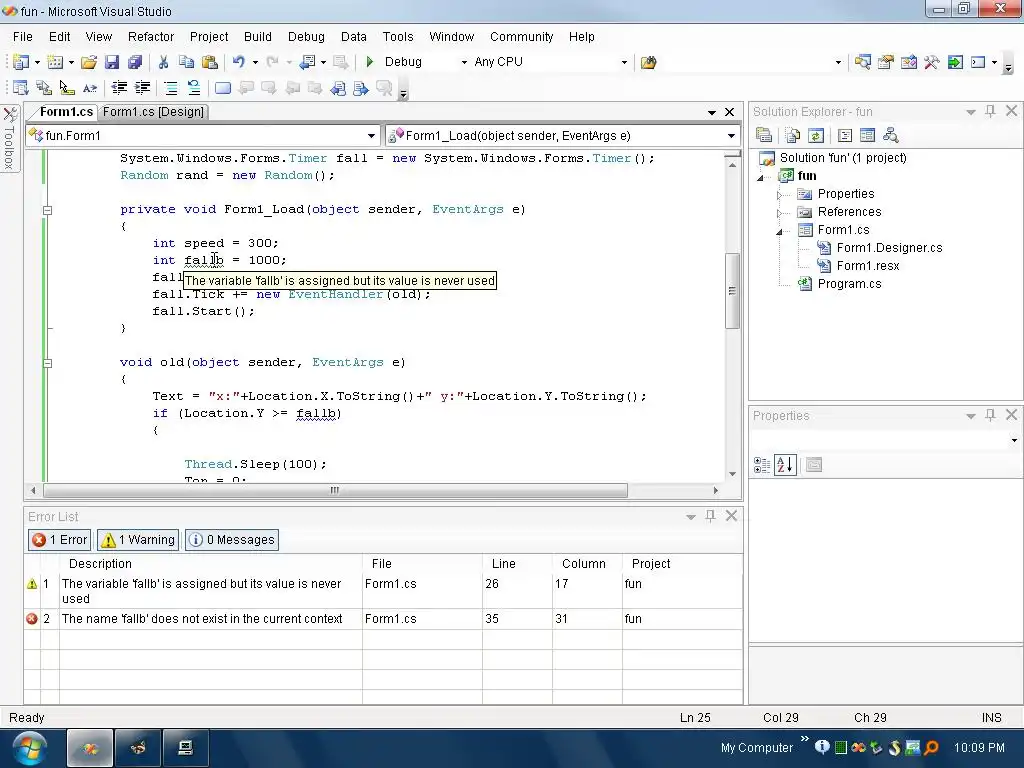Click the Open File folder icon
The width and height of the screenshot is (1024, 768).
[89, 62]
